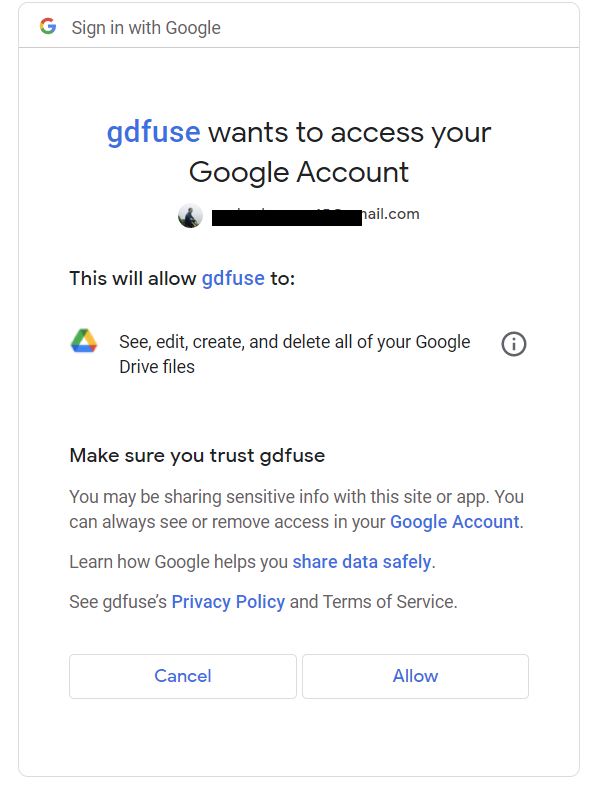The width and height of the screenshot is (602, 787).
Task: Click the 'You may be sharing sensitive info' paragraph
Action: click(x=297, y=509)
